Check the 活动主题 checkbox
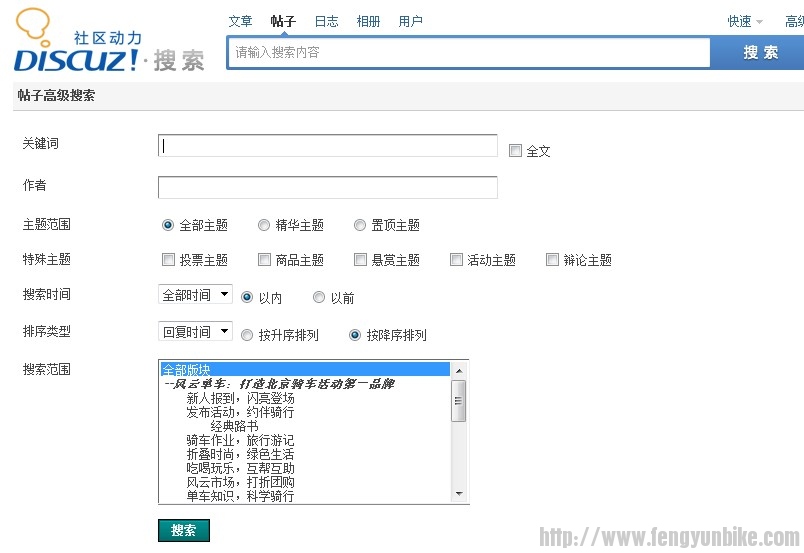 coord(456,260)
